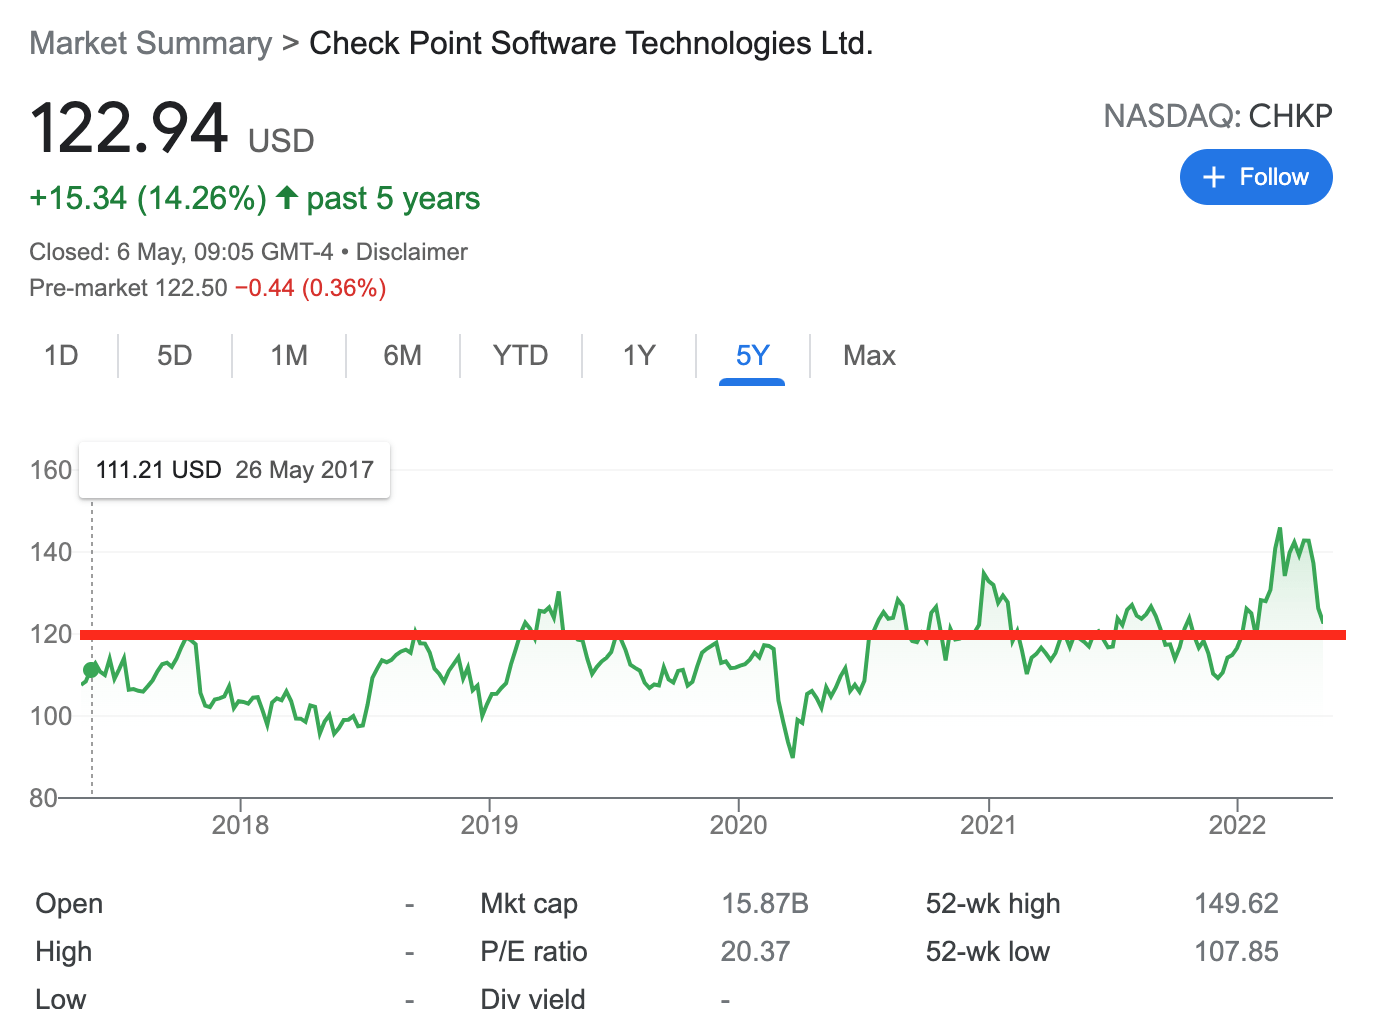This screenshot has height=1009, width=1378.
Task: Click the 111.21 USD chart tooltip
Action: 234,470
